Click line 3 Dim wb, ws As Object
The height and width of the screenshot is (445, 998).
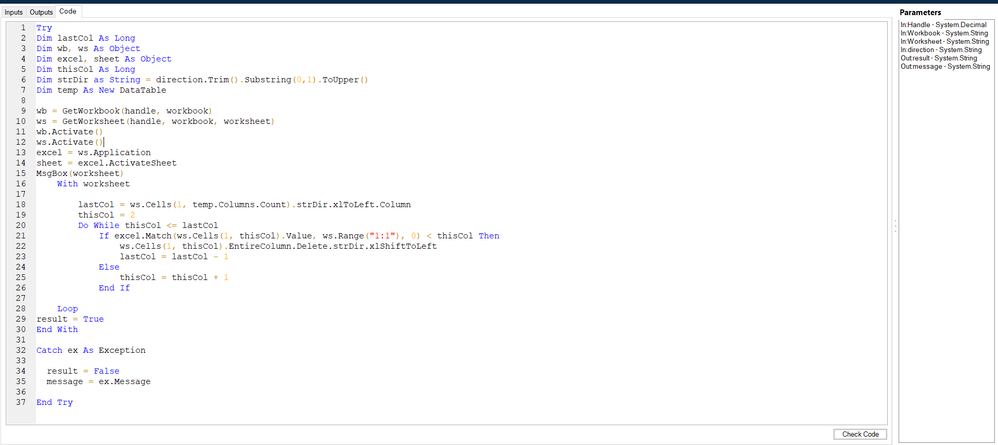[x=88, y=48]
